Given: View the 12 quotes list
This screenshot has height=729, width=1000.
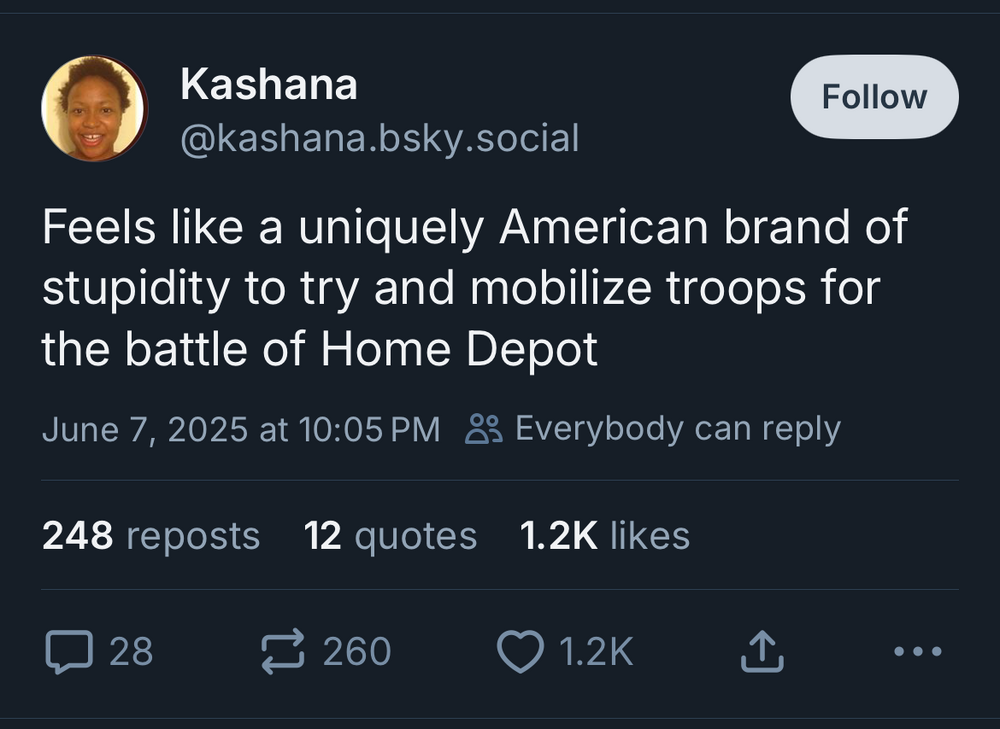Looking at the screenshot, I should coord(390,536).
